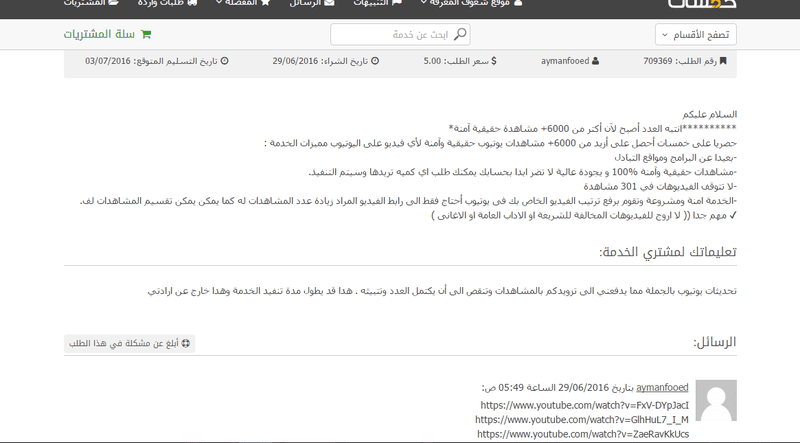Click the ابحث عن خدمة search field
This screenshot has height=443, width=800.
tap(400, 34)
